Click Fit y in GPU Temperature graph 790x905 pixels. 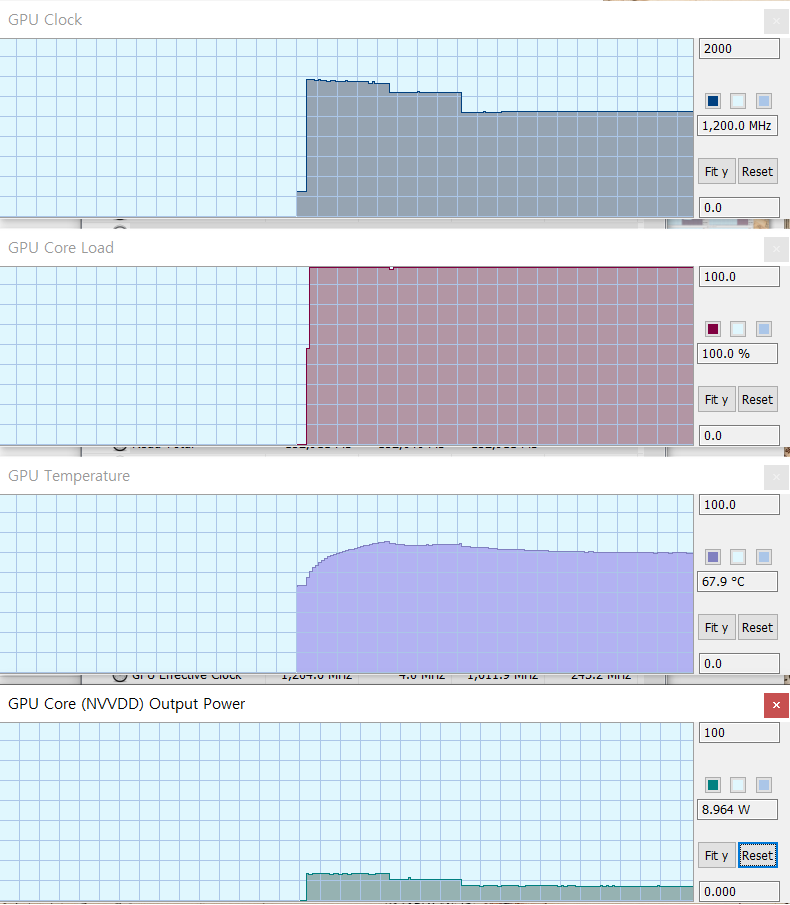717,627
